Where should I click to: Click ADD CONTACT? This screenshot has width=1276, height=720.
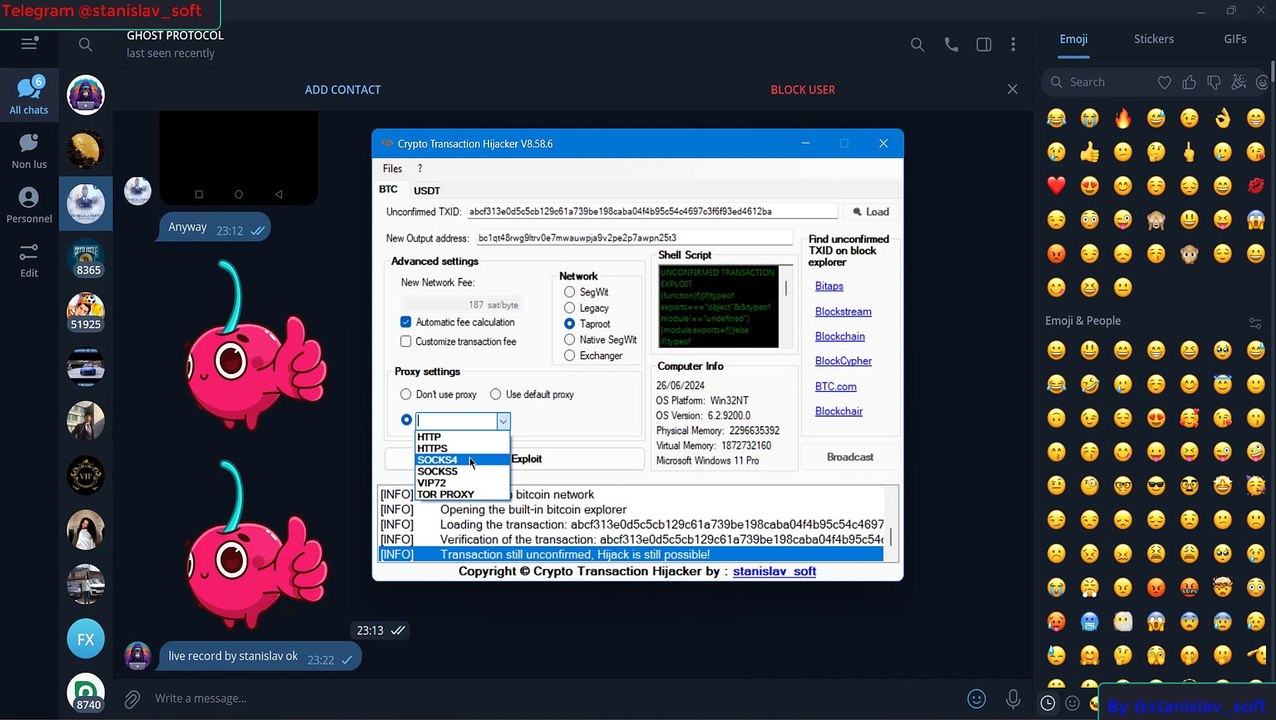[x=343, y=90]
